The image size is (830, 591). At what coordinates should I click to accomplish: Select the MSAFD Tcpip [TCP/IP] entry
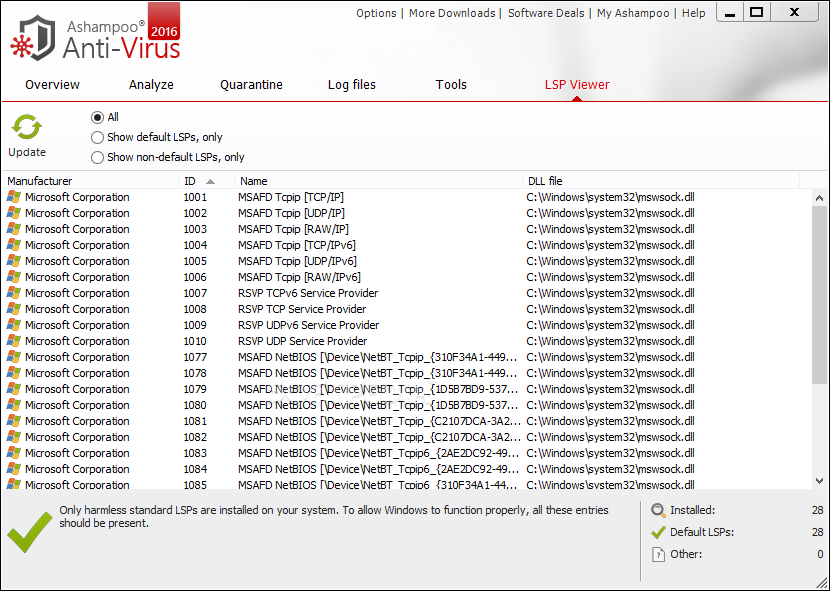[x=291, y=197]
